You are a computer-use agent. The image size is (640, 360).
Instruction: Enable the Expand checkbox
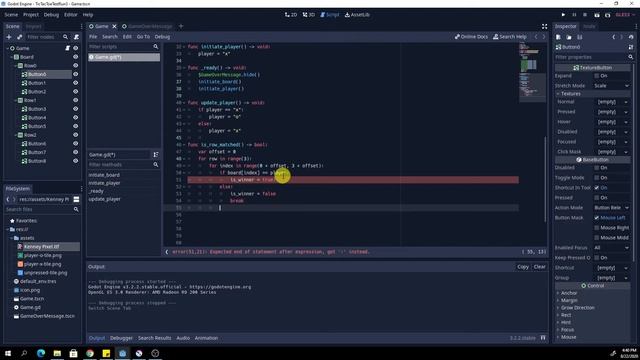597,76
